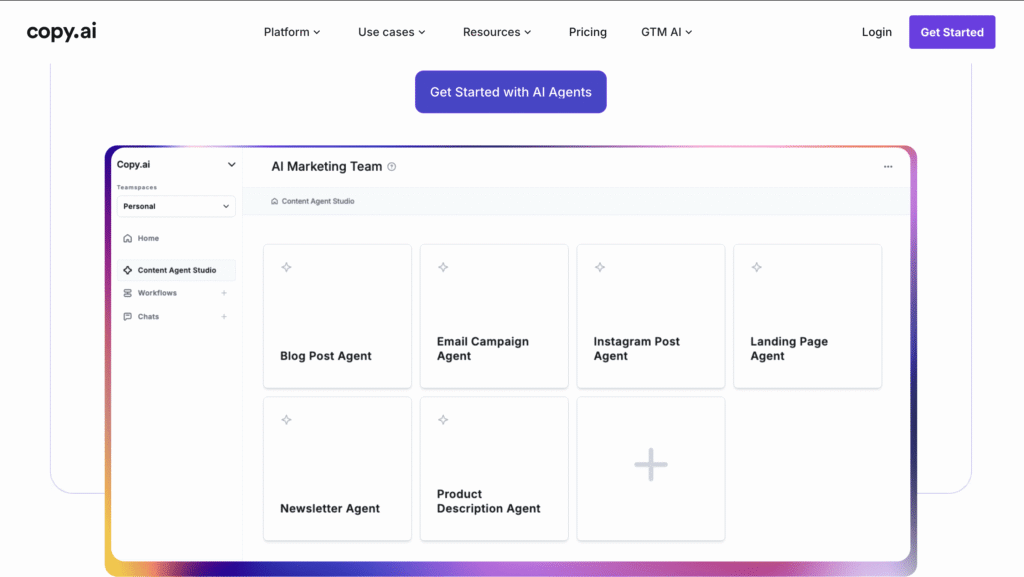The image size is (1024, 577).
Task: Open the Email Campaign Agent card
Action: coord(493,316)
